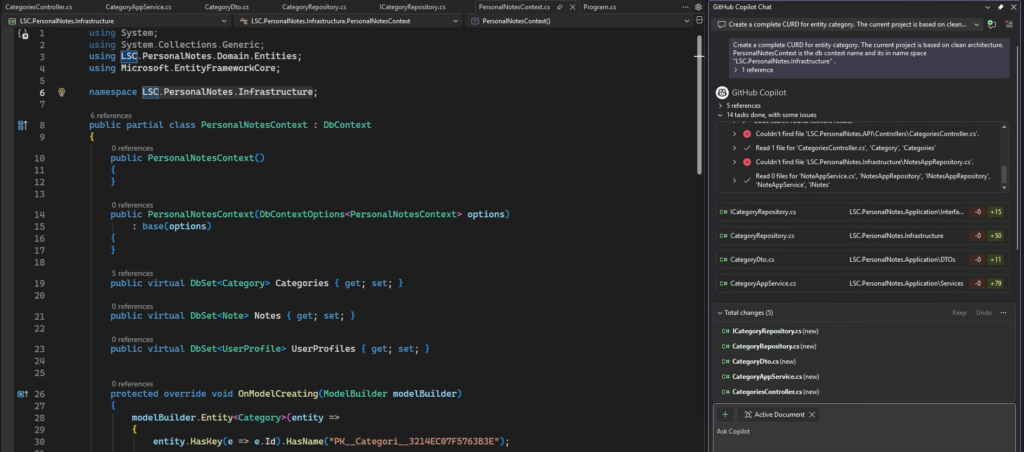Image resolution: width=1024 pixels, height=452 pixels.
Task: Click '6 references' CodeLens above PersonalNotesContext class
Action: [x=110, y=116]
